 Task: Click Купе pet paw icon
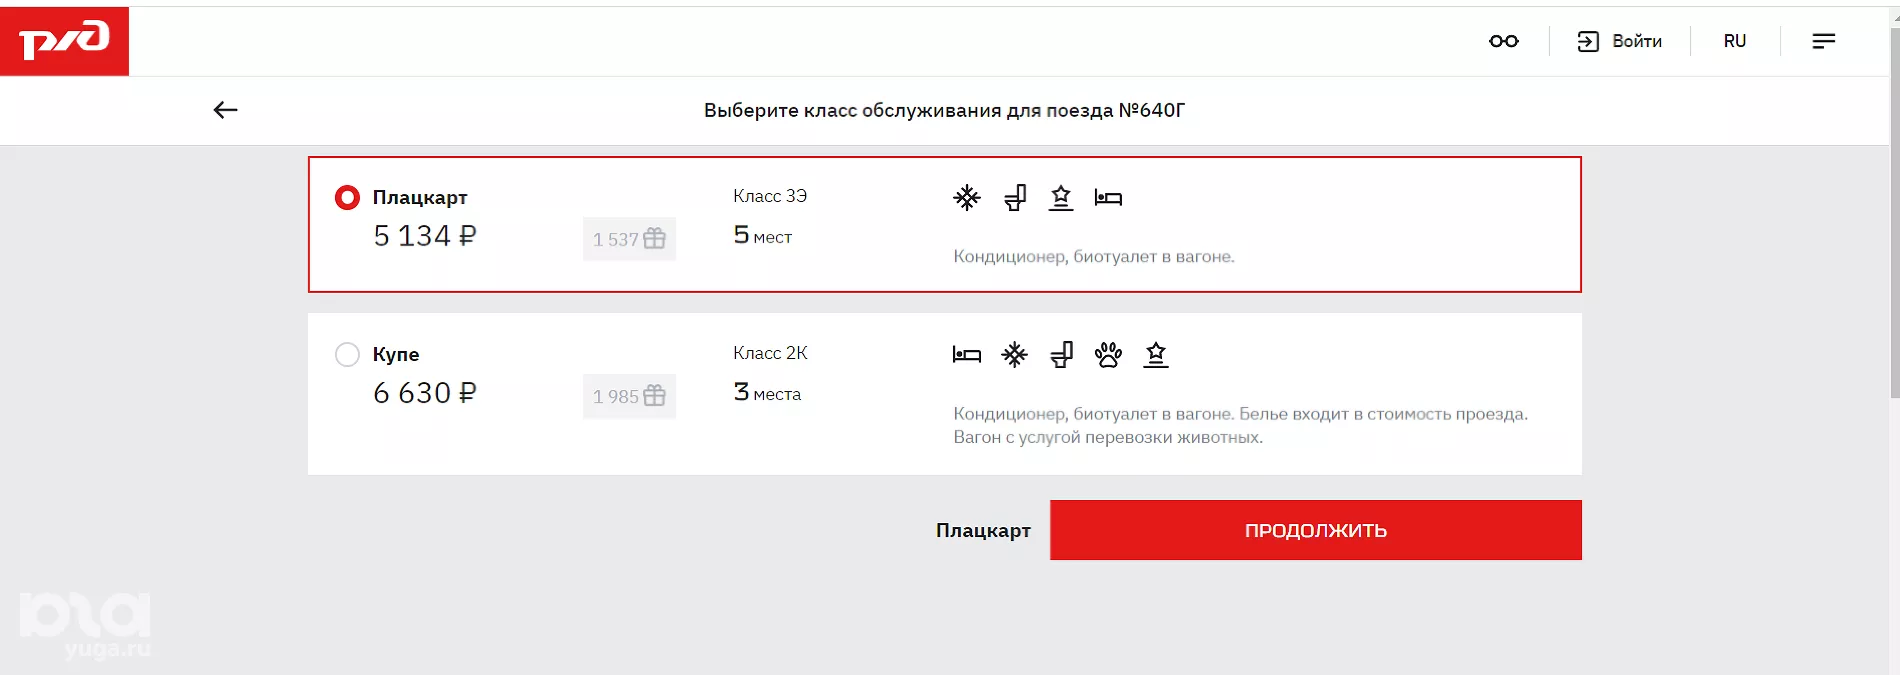[1108, 355]
